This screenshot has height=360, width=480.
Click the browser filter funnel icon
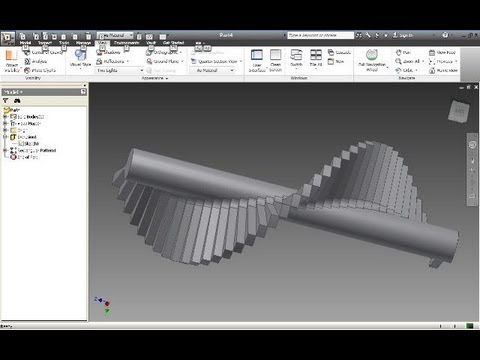[5, 100]
